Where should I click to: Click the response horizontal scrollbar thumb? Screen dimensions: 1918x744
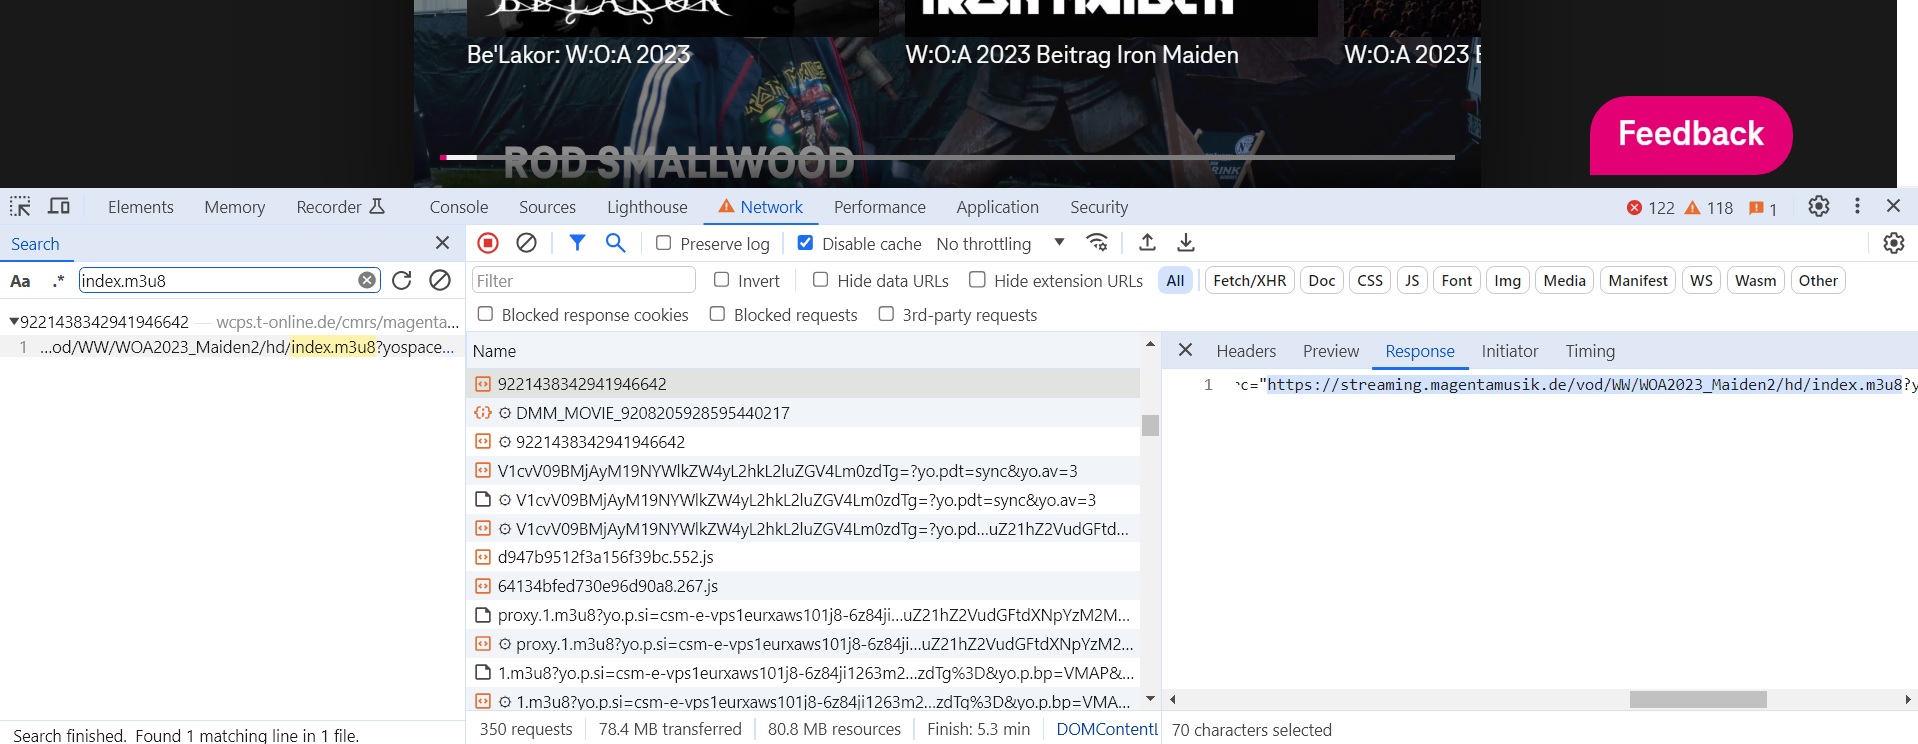click(1698, 700)
